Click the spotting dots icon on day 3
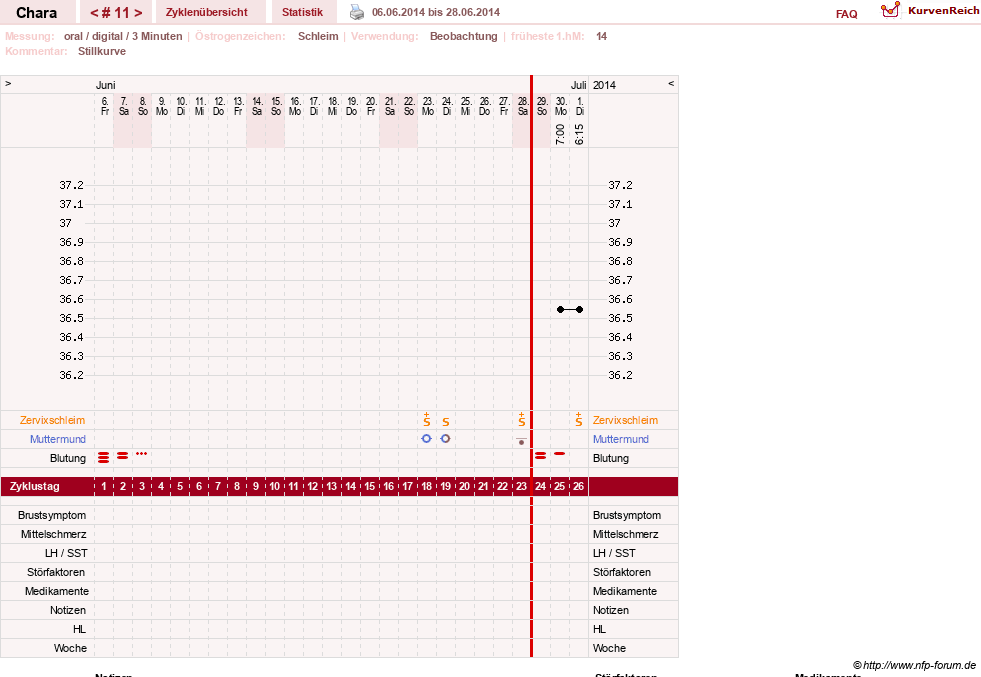Image resolution: width=981 pixels, height=677 pixels. pos(141,454)
